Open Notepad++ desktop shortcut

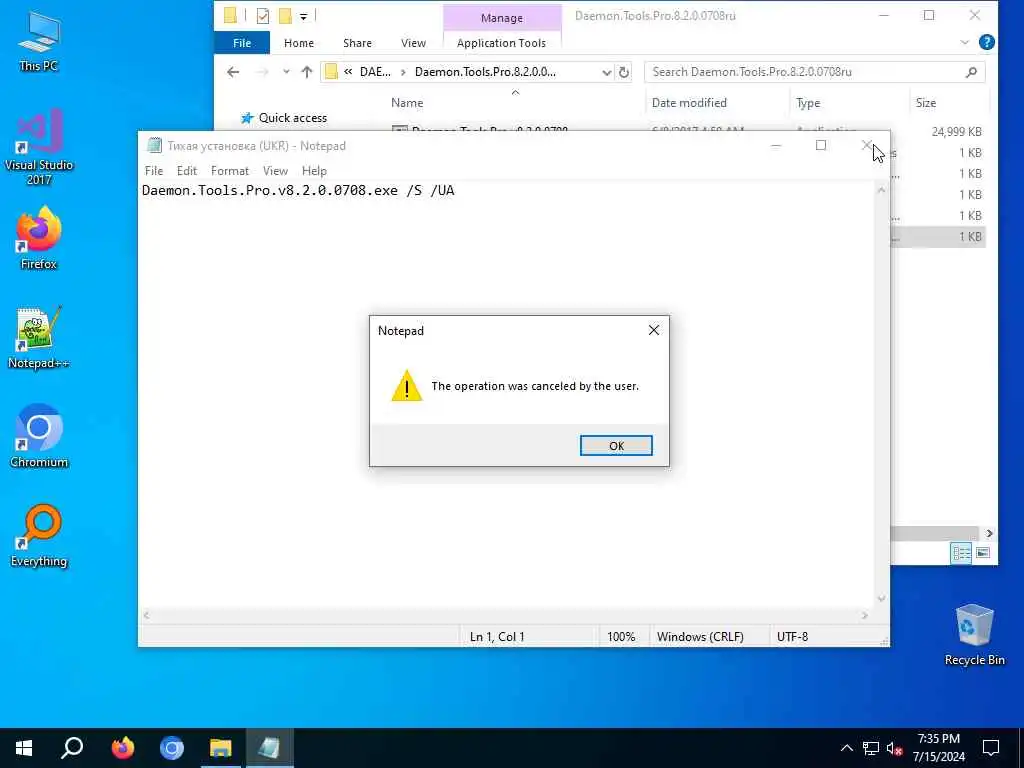pos(39,338)
